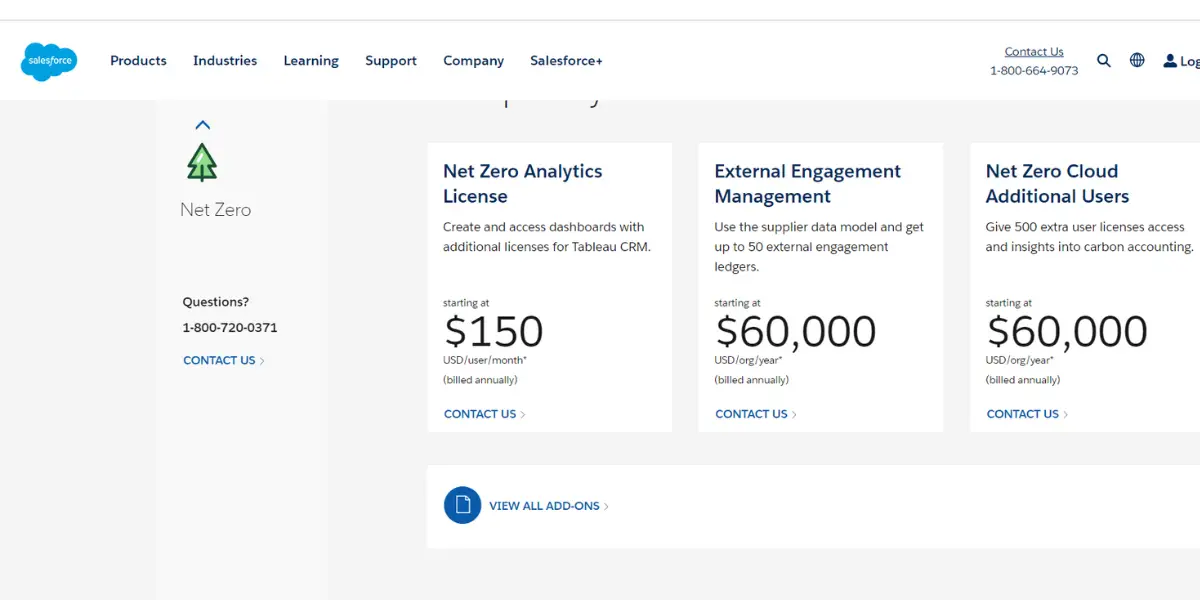Open the Company menu

(474, 61)
